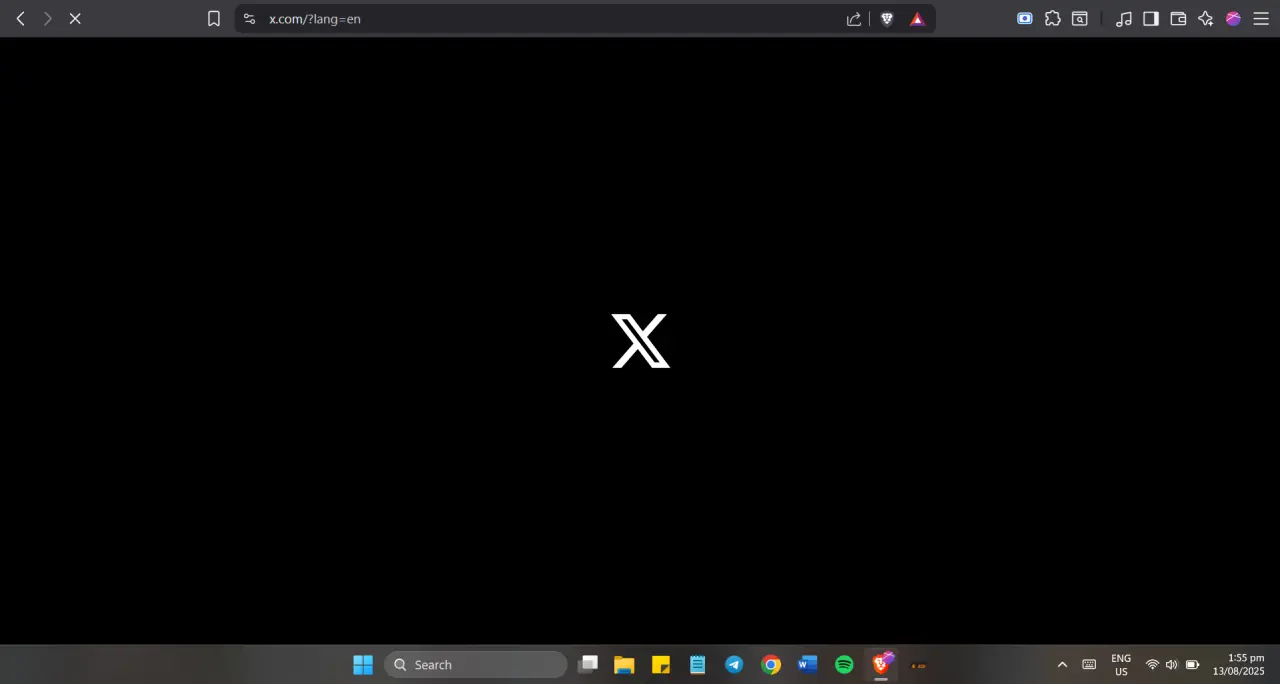
Task: Expand the hidden system tray icons
Action: point(1062,665)
